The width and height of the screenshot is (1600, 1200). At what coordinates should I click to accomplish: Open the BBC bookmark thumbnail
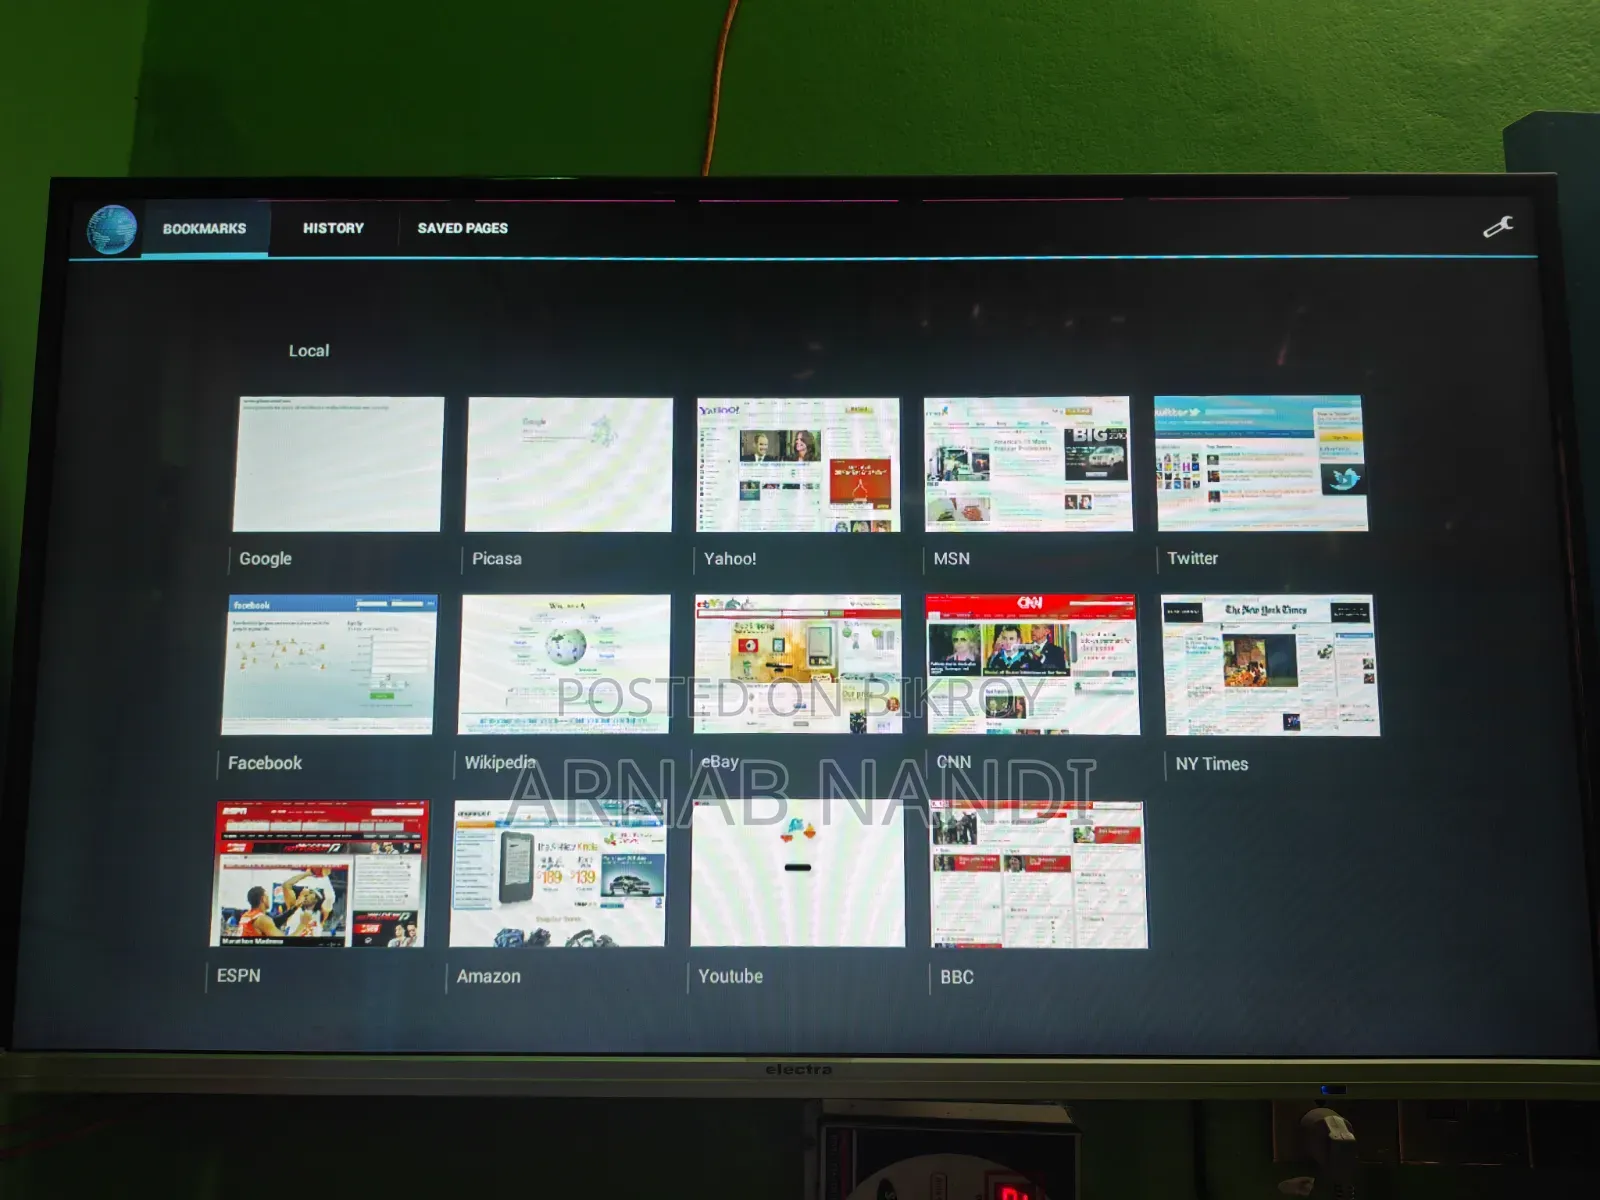click(1038, 874)
